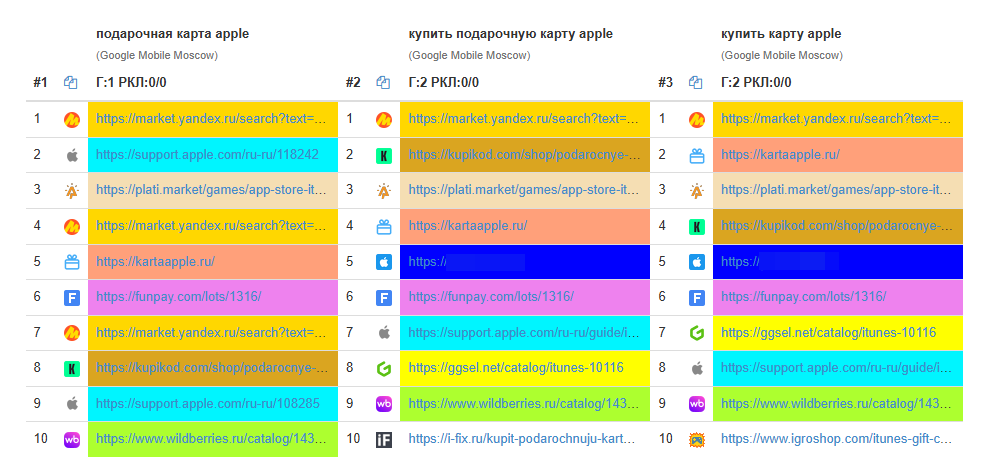The height and width of the screenshot is (471, 1004).
Task: Click copy icon next to #2 header
Action: click(384, 83)
